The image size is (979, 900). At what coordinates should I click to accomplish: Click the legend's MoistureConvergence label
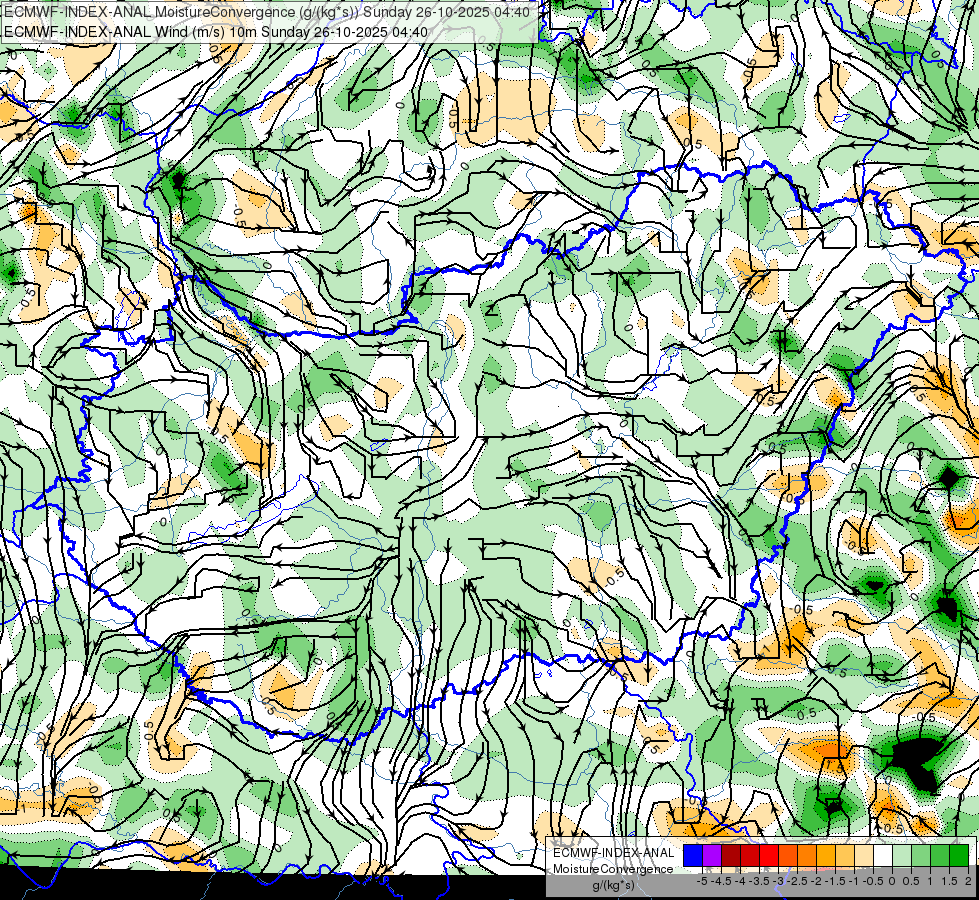point(613,869)
